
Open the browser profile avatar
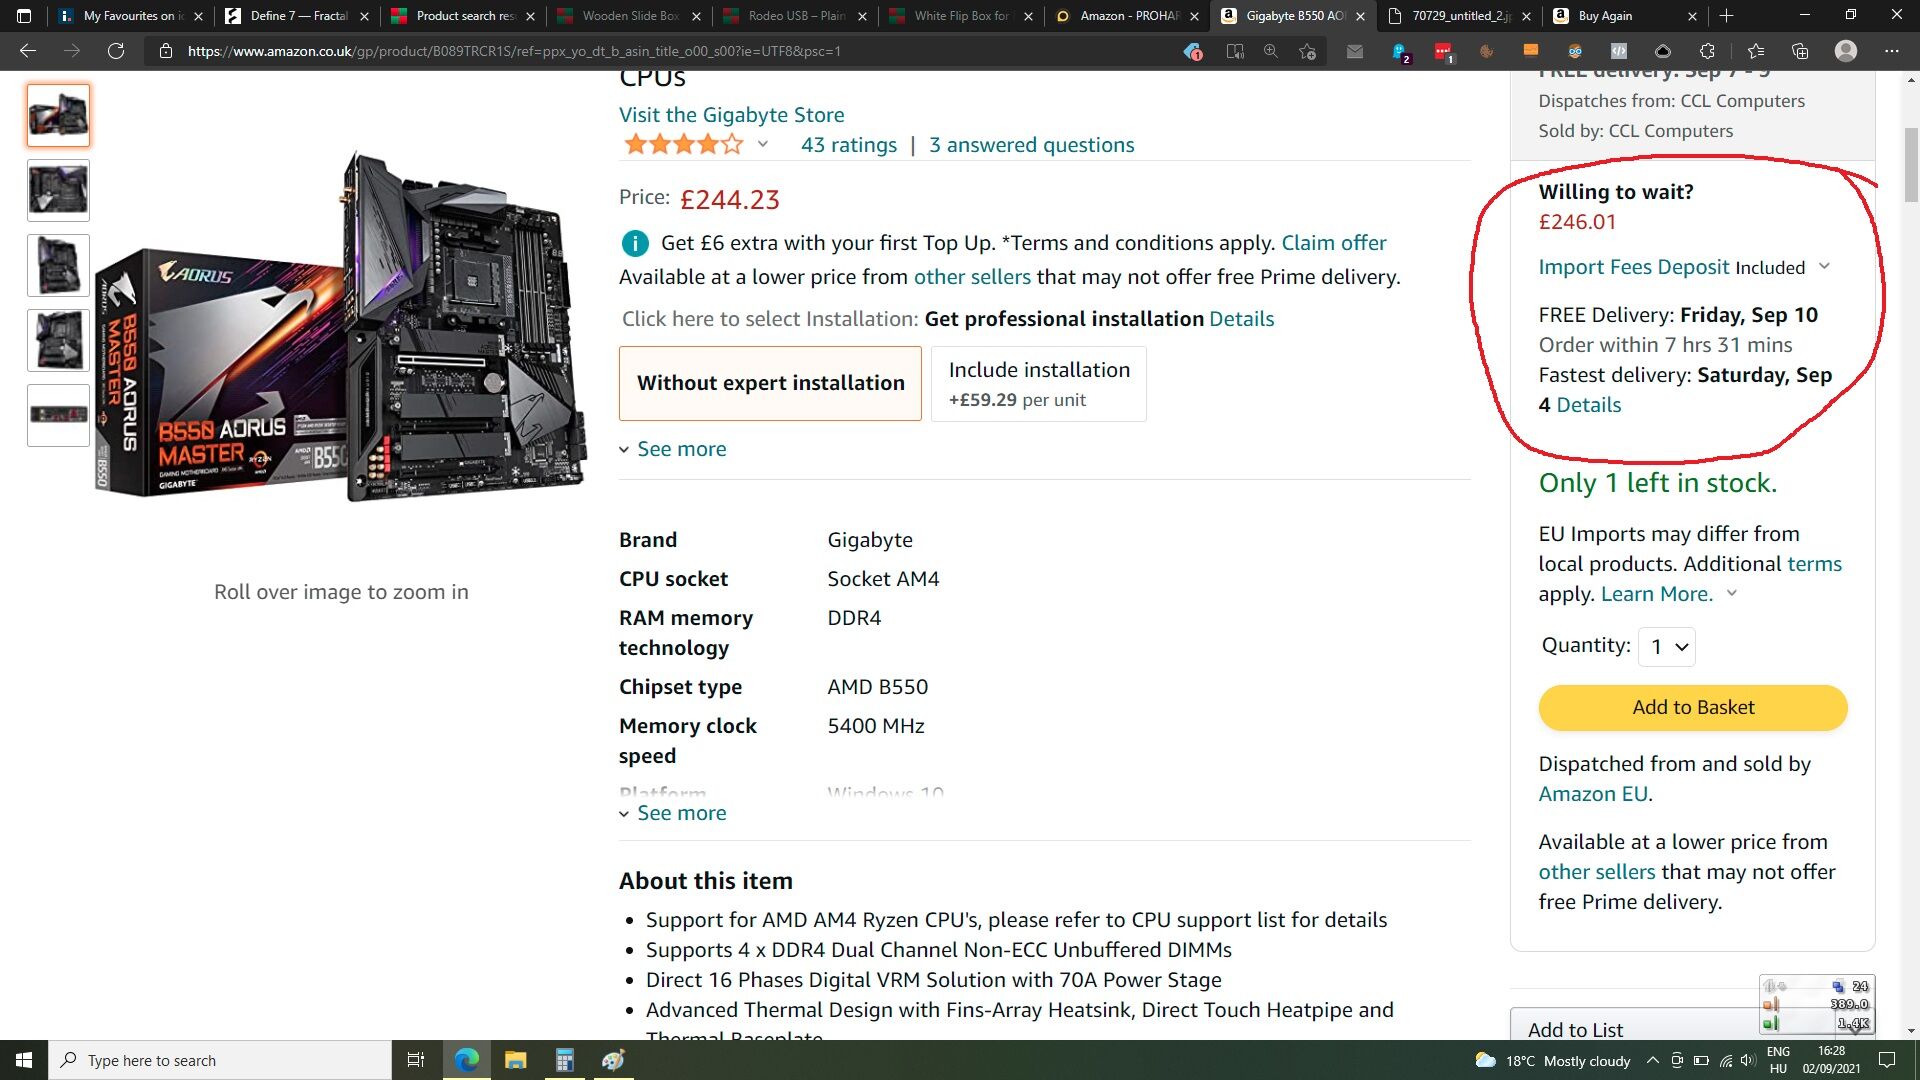click(1846, 51)
